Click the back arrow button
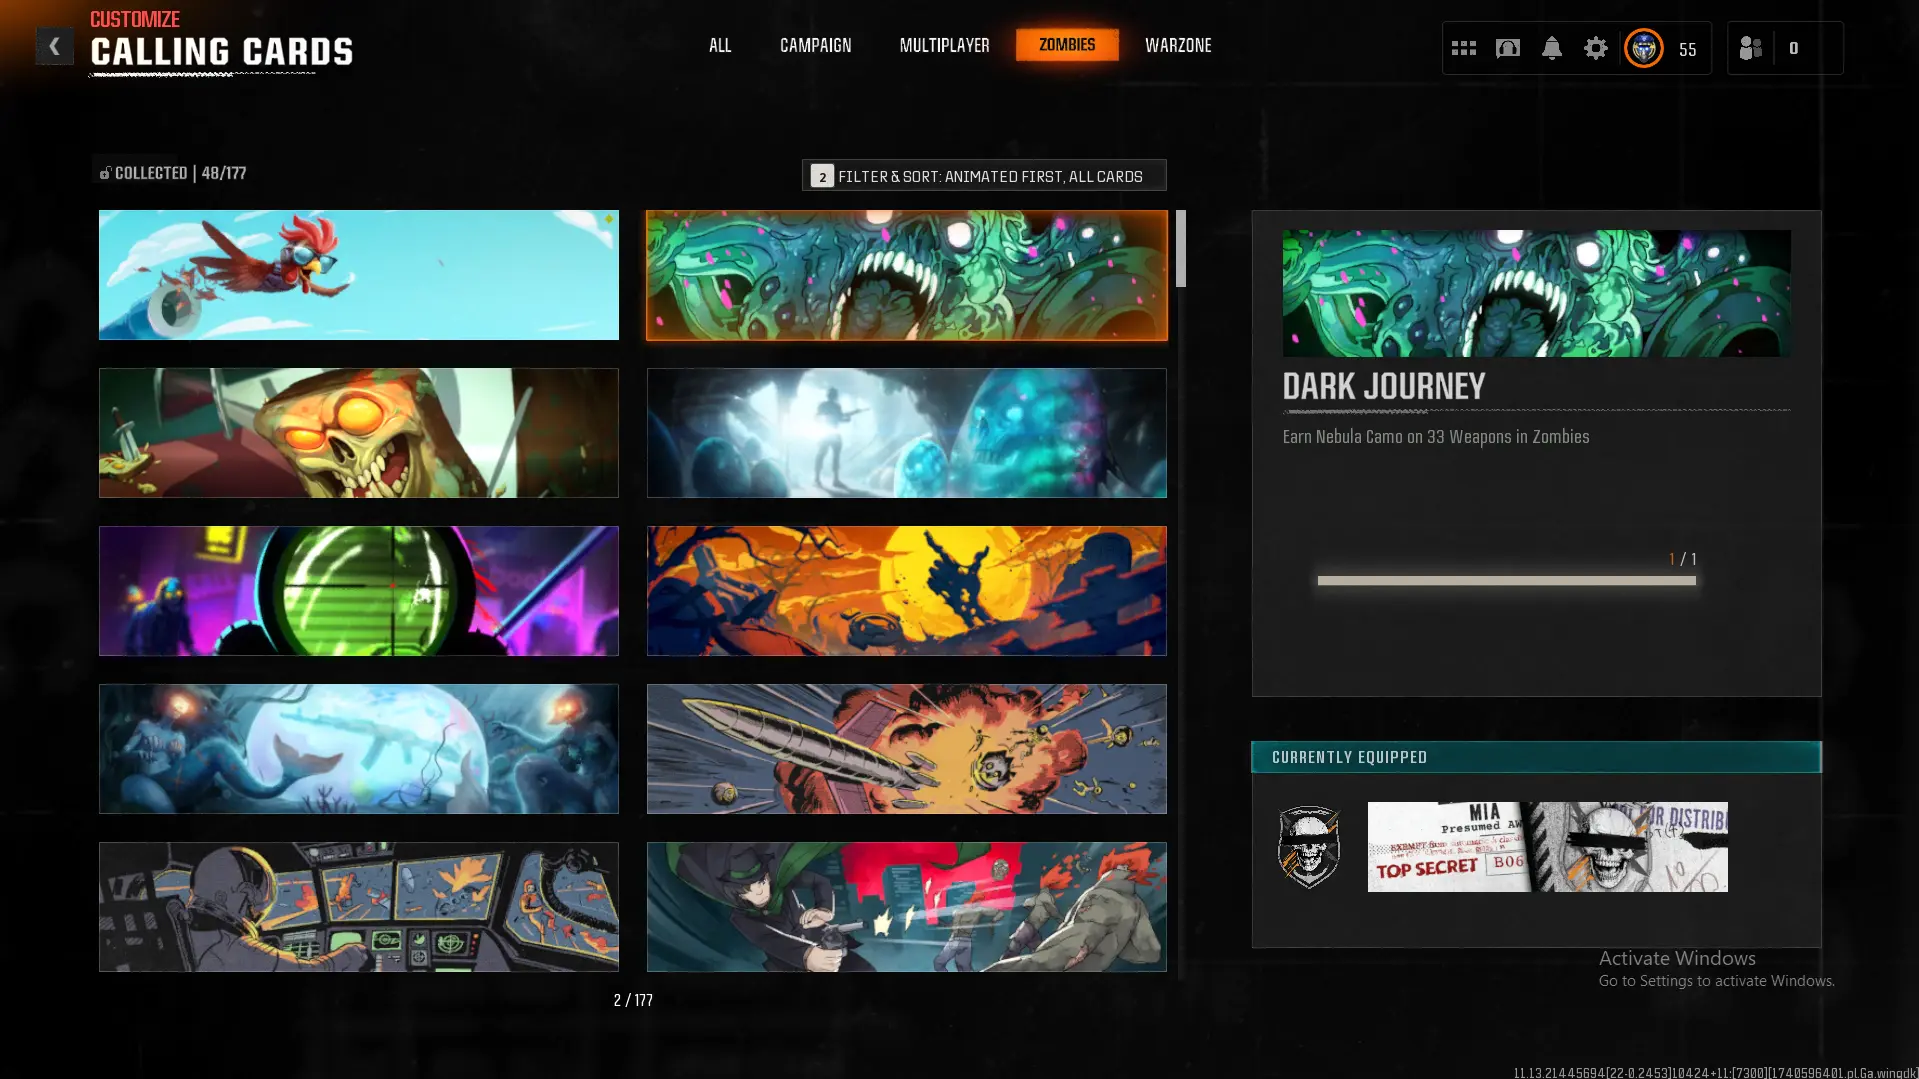This screenshot has width=1919, height=1079. pyautogui.click(x=54, y=46)
